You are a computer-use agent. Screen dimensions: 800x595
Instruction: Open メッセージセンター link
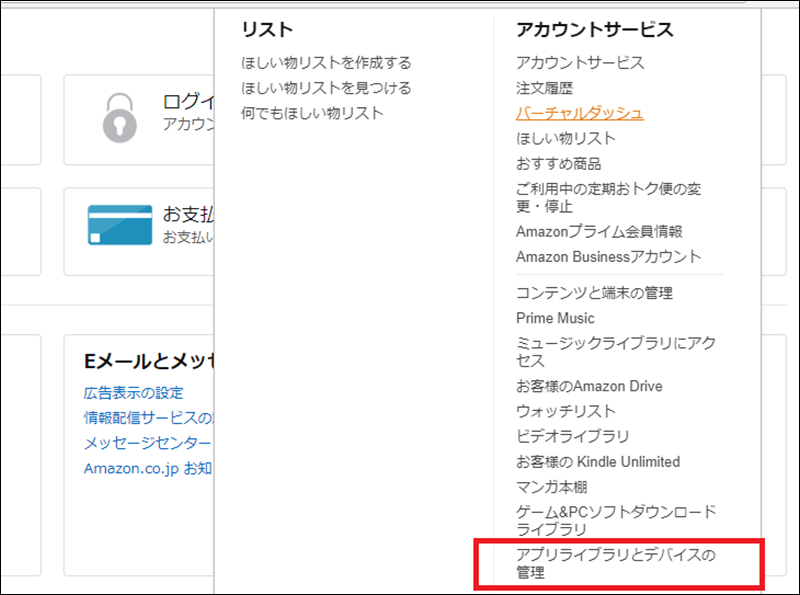(147, 443)
